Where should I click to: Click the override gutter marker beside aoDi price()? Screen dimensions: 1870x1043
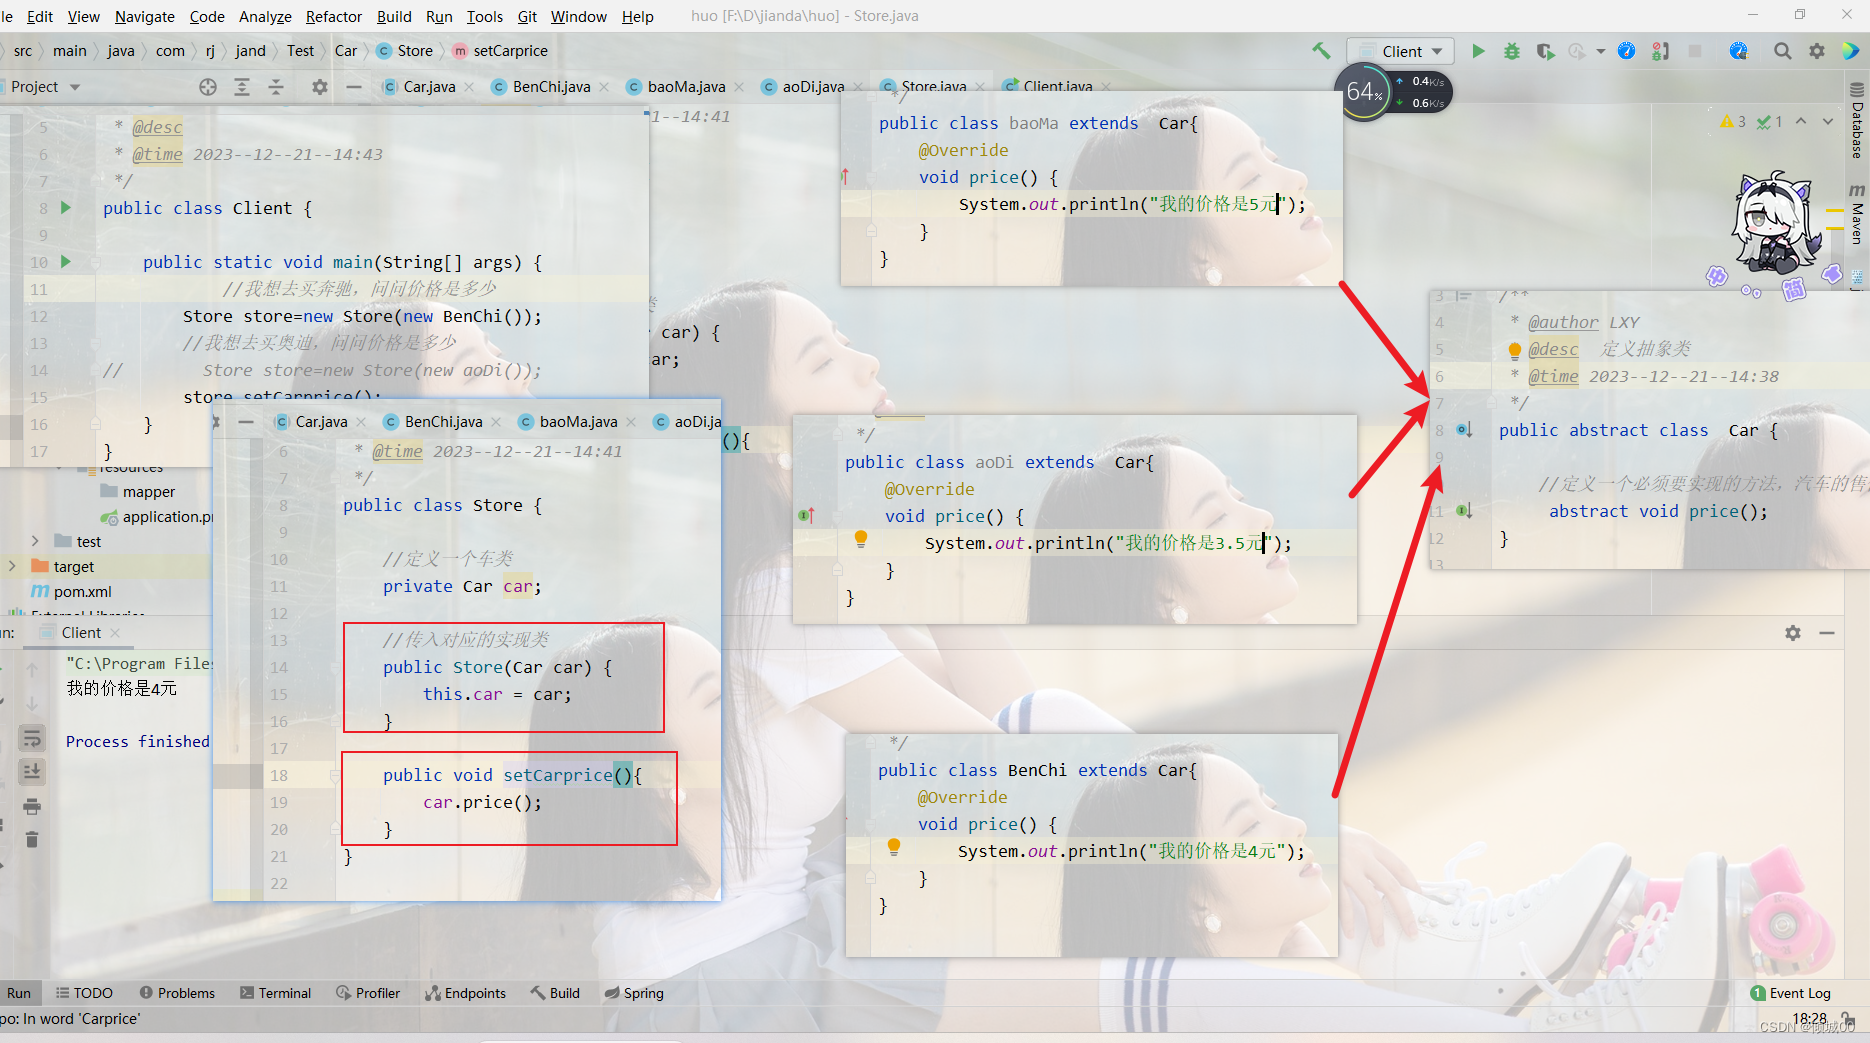[807, 516]
